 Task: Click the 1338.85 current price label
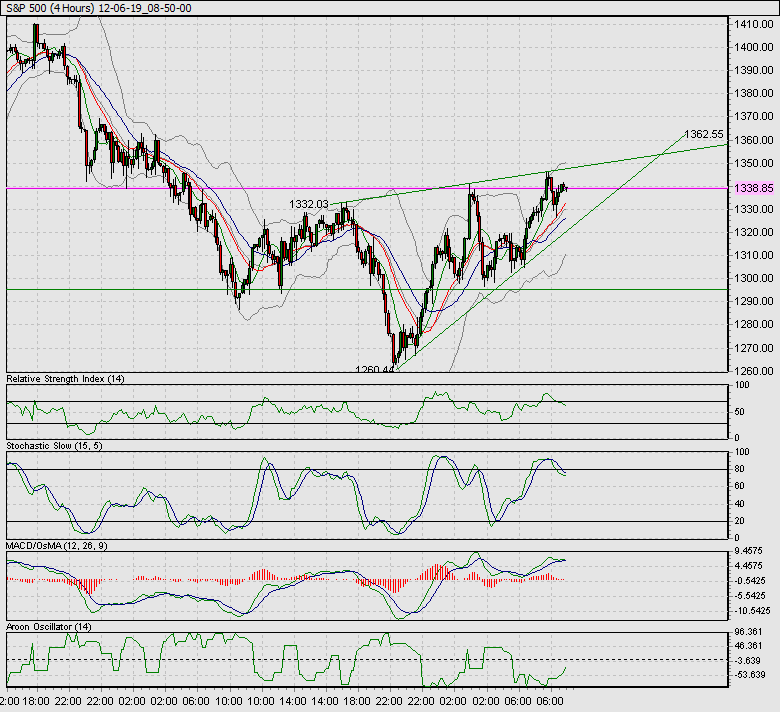coord(754,188)
